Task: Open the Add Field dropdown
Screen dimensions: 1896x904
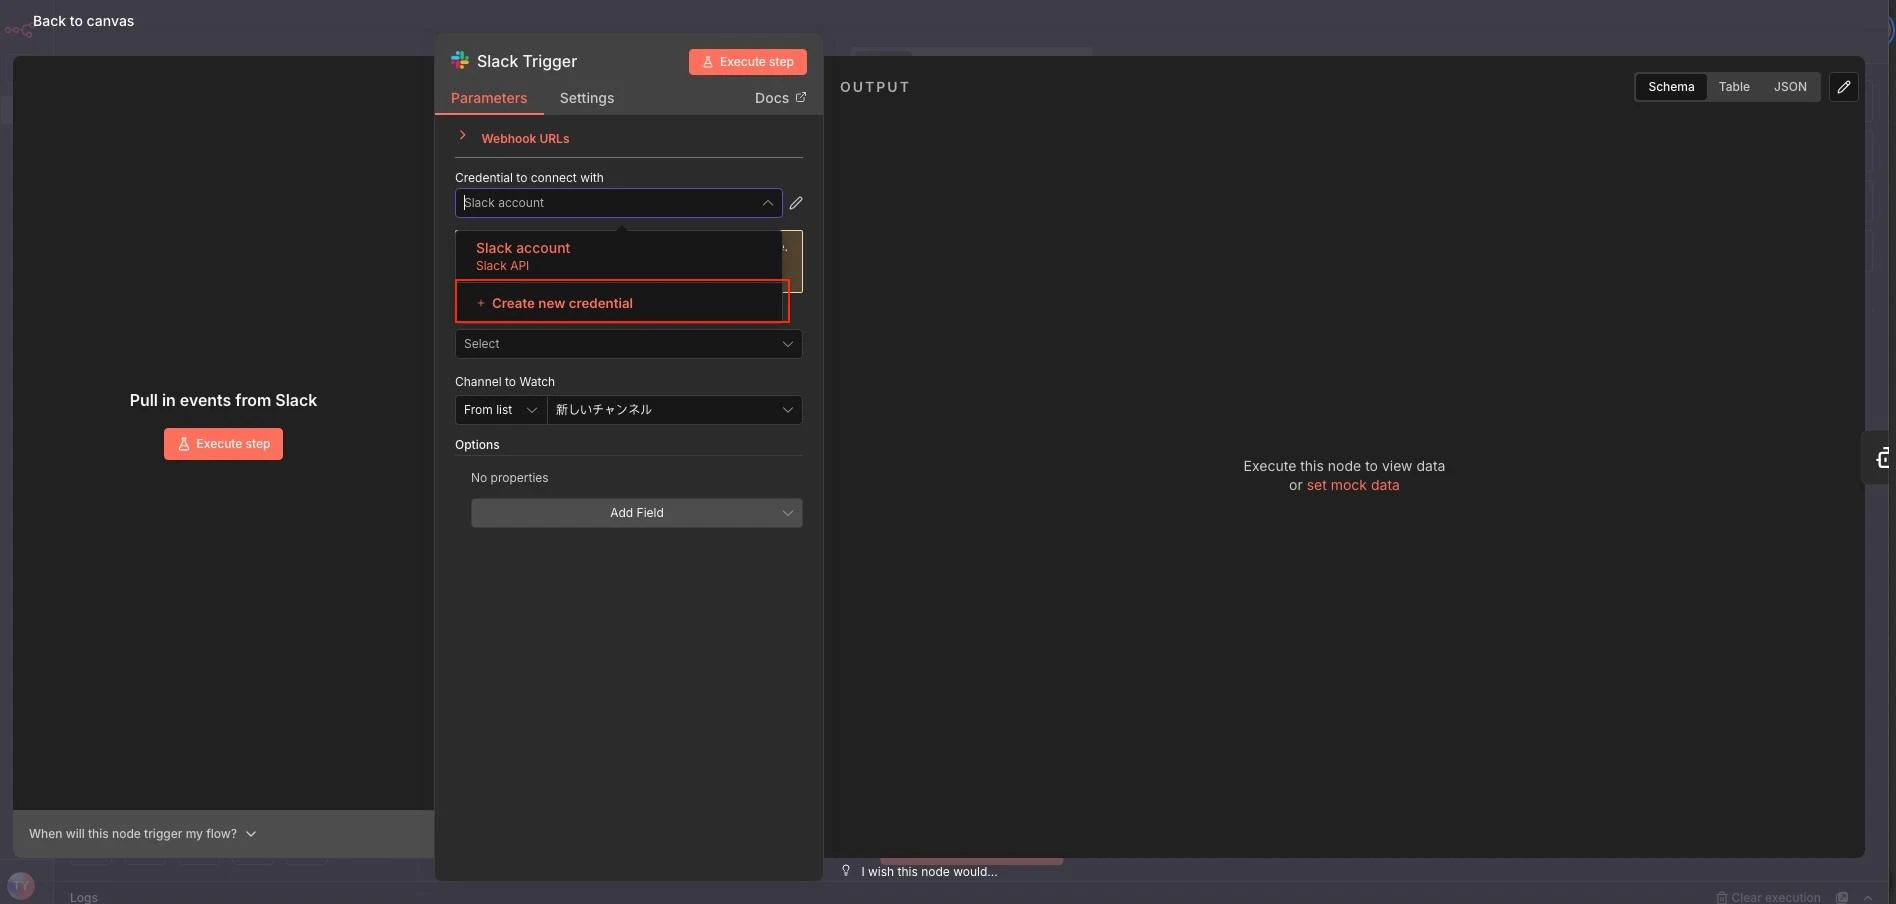Action: coord(637,513)
